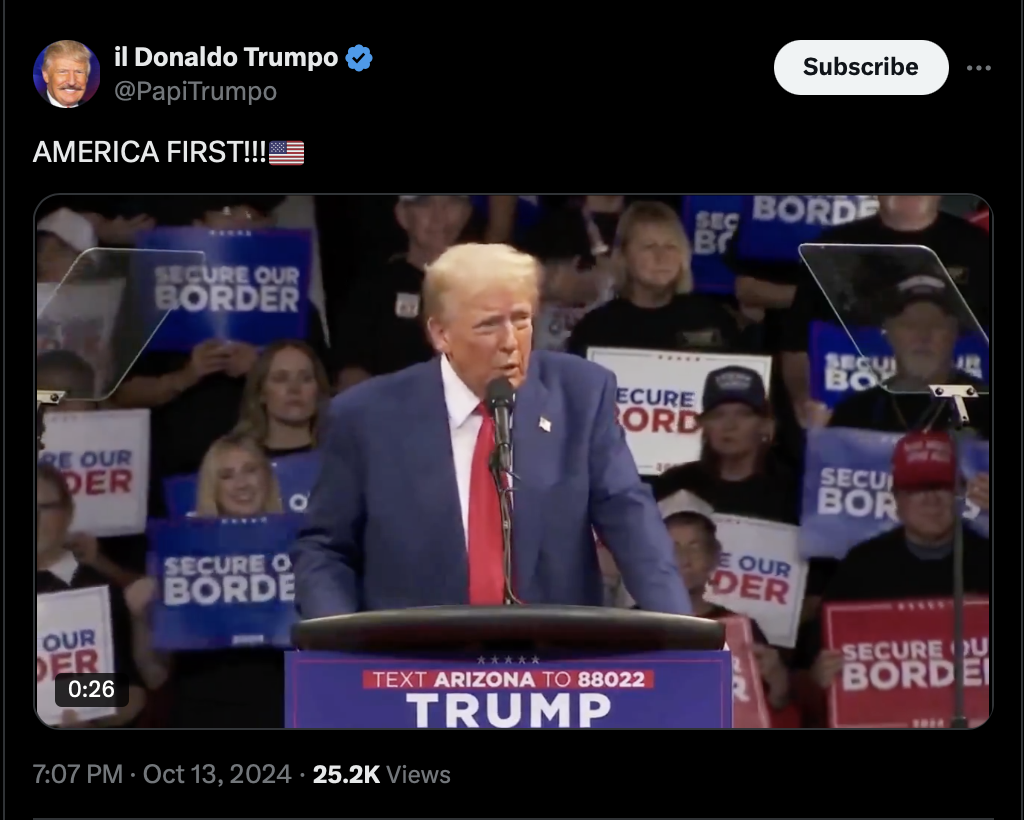Image resolution: width=1024 pixels, height=820 pixels.
Task: Open the 25.2K Views count
Action: tap(381, 774)
